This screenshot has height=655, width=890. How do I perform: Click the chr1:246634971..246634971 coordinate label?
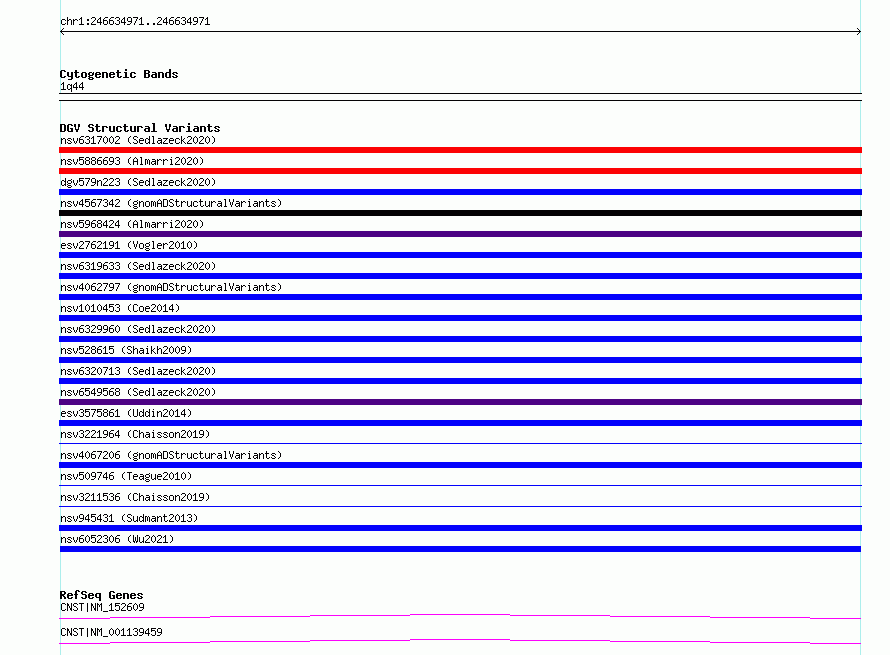135,21
